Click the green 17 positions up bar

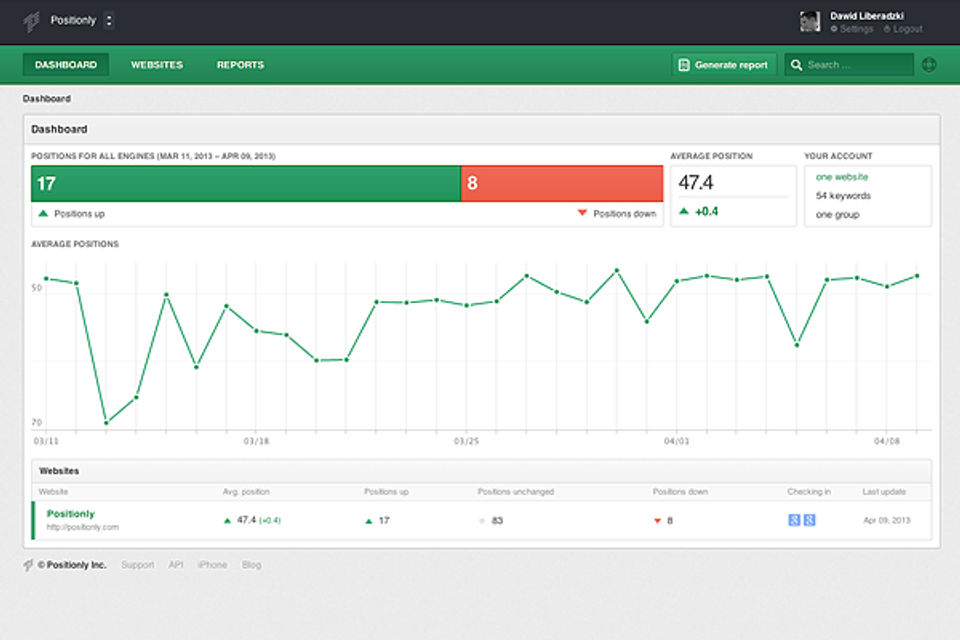click(246, 184)
